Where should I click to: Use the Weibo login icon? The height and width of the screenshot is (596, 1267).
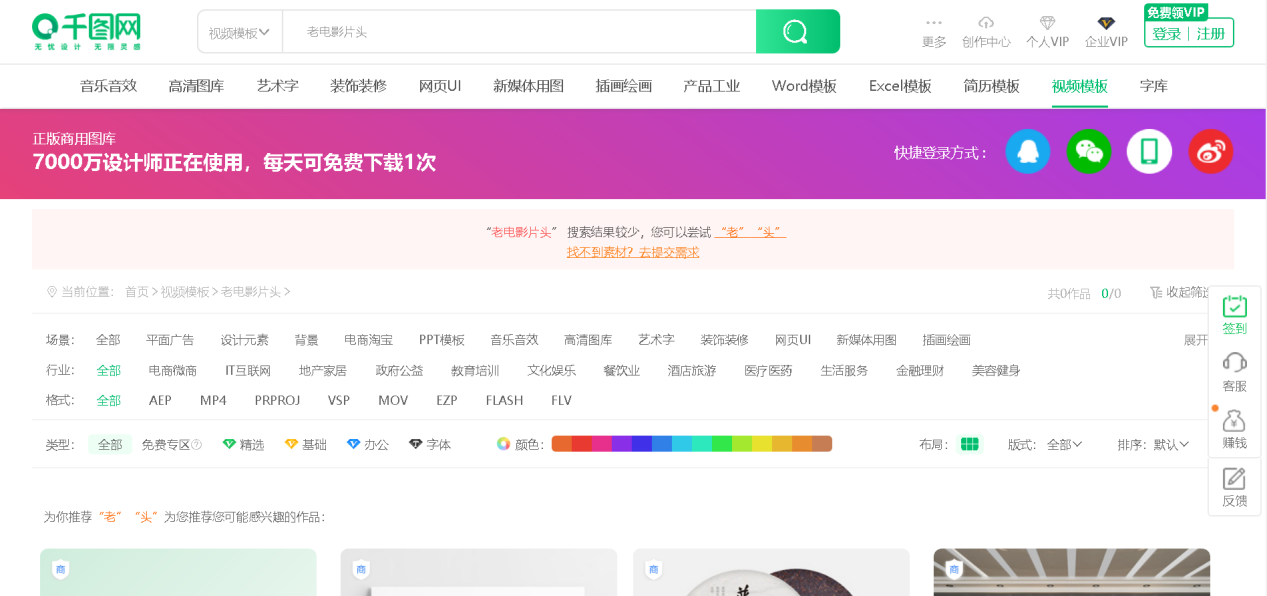[x=1210, y=151]
